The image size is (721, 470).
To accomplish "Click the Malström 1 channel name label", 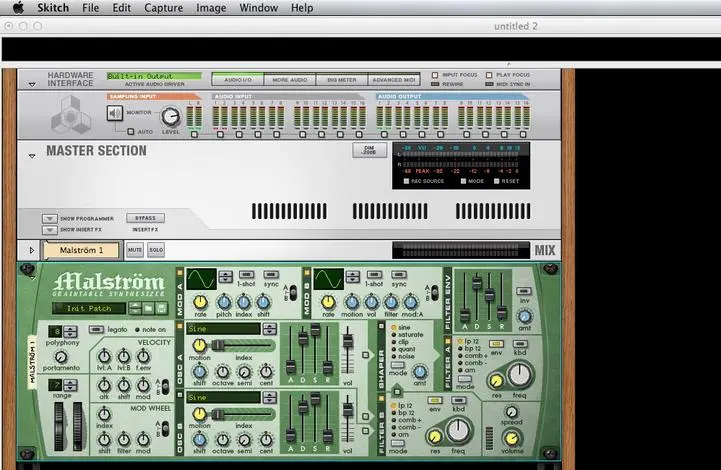I will coord(81,251).
